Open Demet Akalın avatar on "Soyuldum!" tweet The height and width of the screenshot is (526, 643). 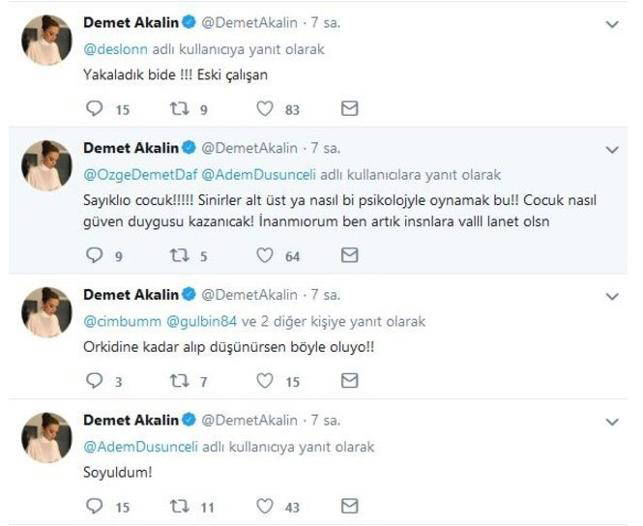click(47, 436)
